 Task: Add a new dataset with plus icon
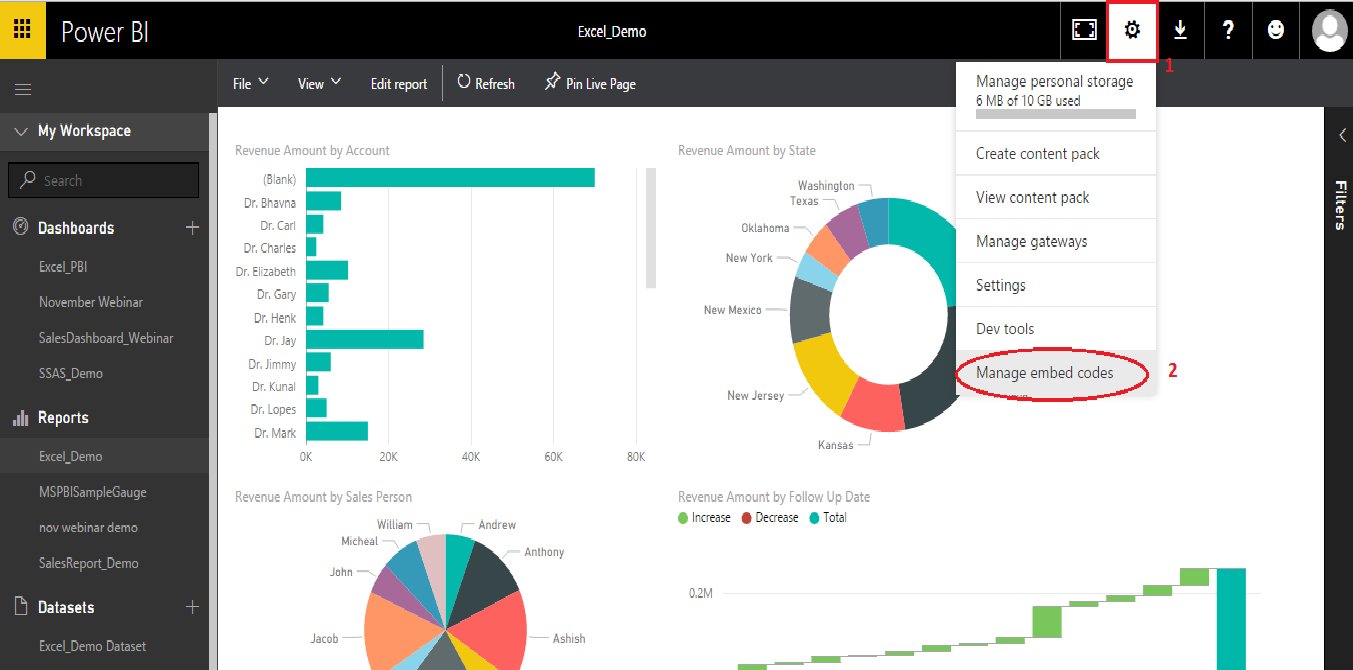pos(192,607)
